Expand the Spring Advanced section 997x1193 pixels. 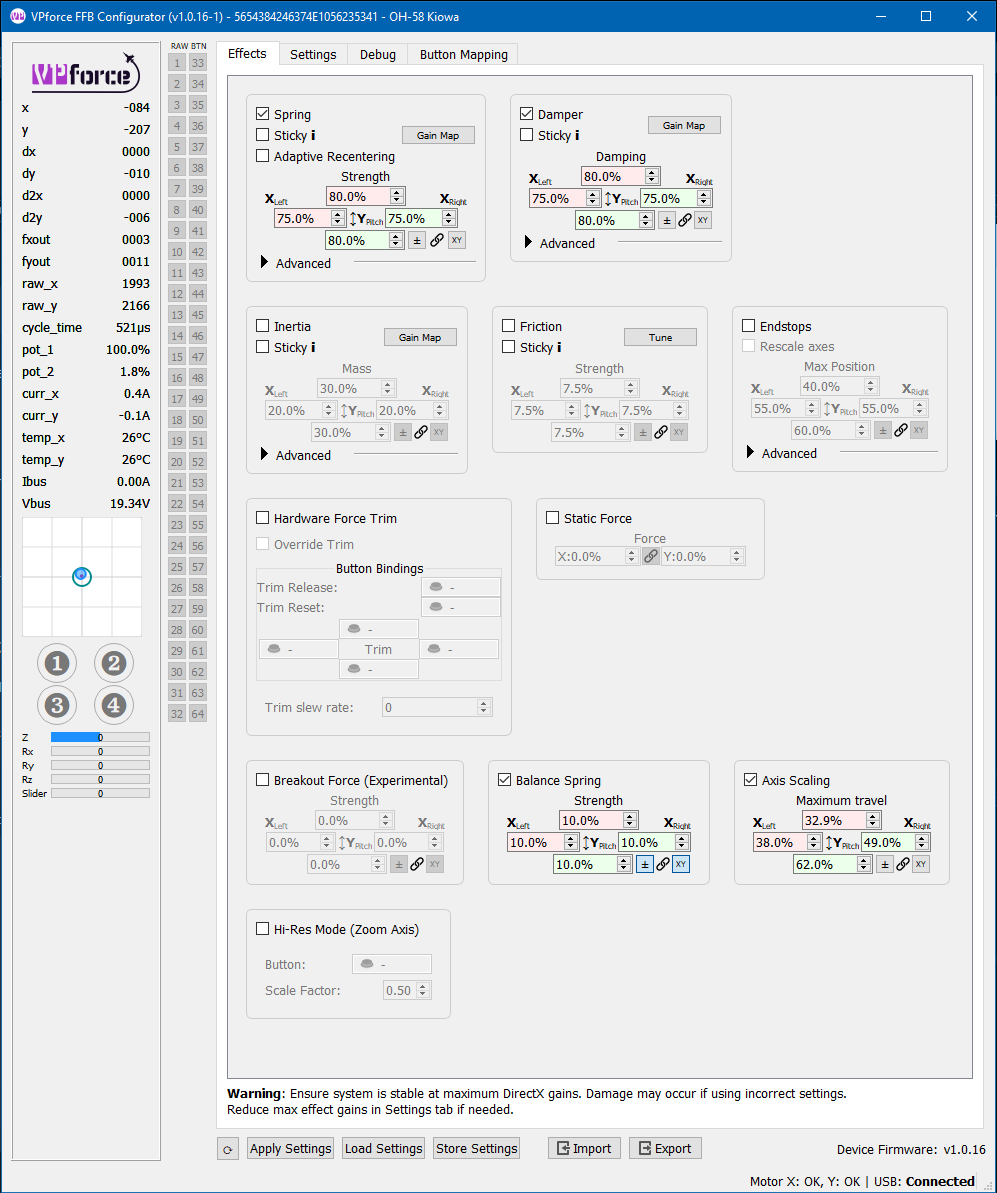click(x=265, y=262)
